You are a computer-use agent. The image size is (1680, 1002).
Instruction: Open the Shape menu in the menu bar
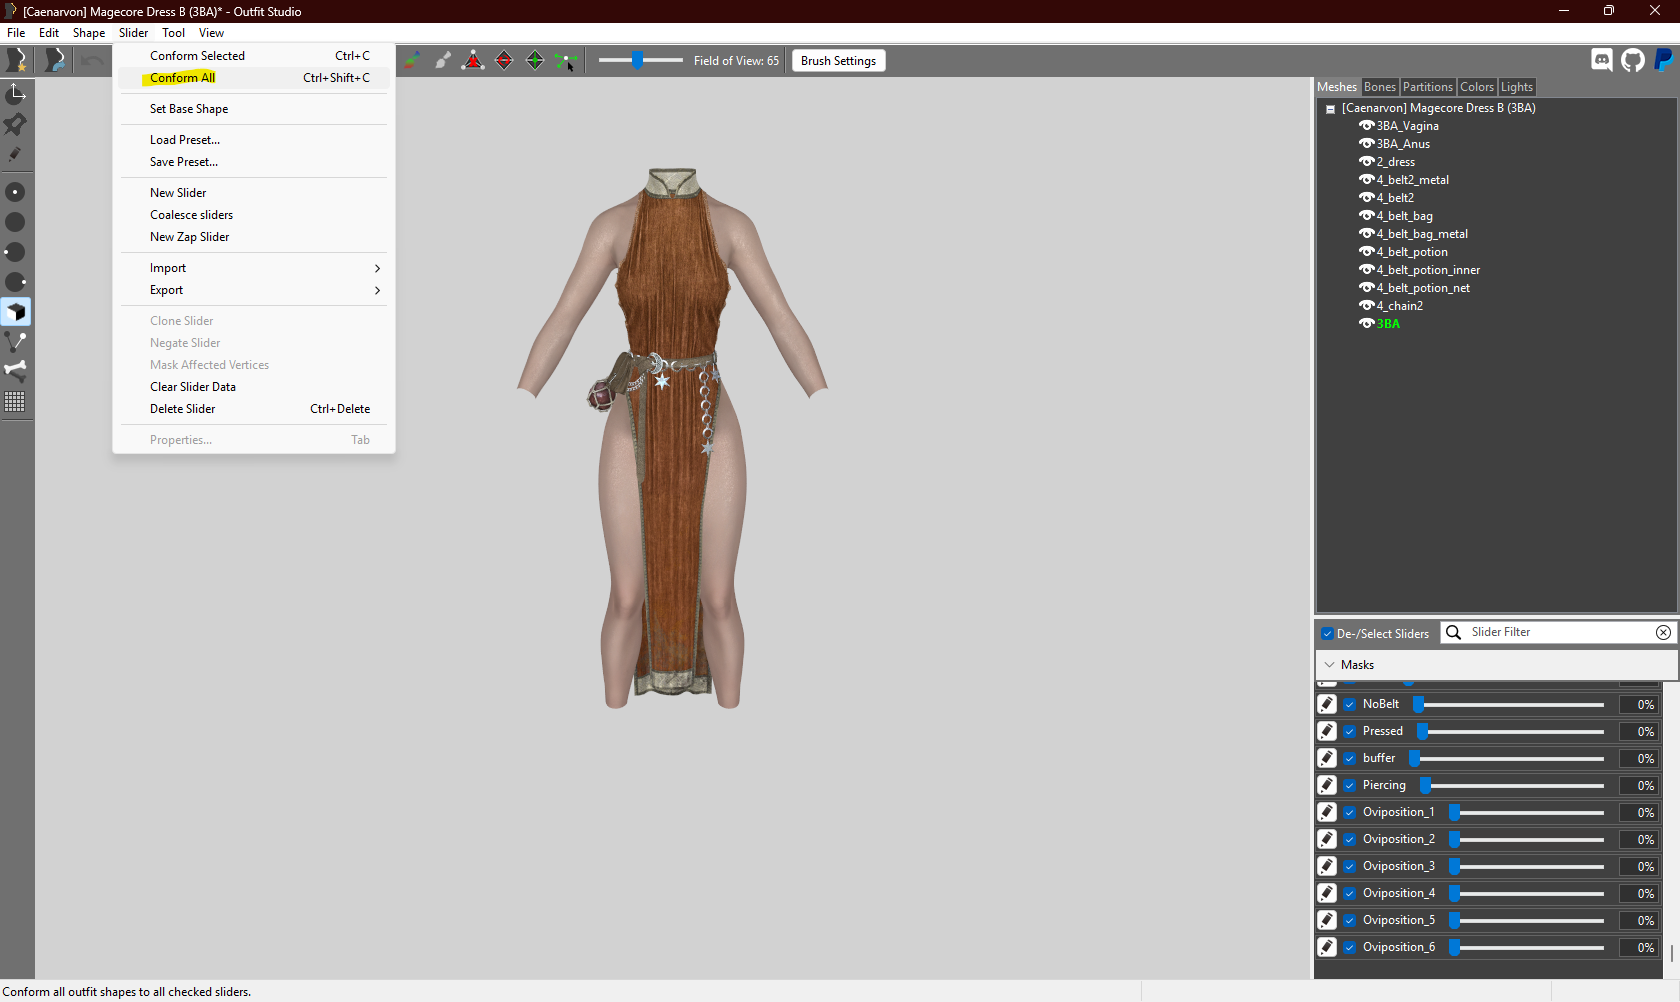point(89,33)
